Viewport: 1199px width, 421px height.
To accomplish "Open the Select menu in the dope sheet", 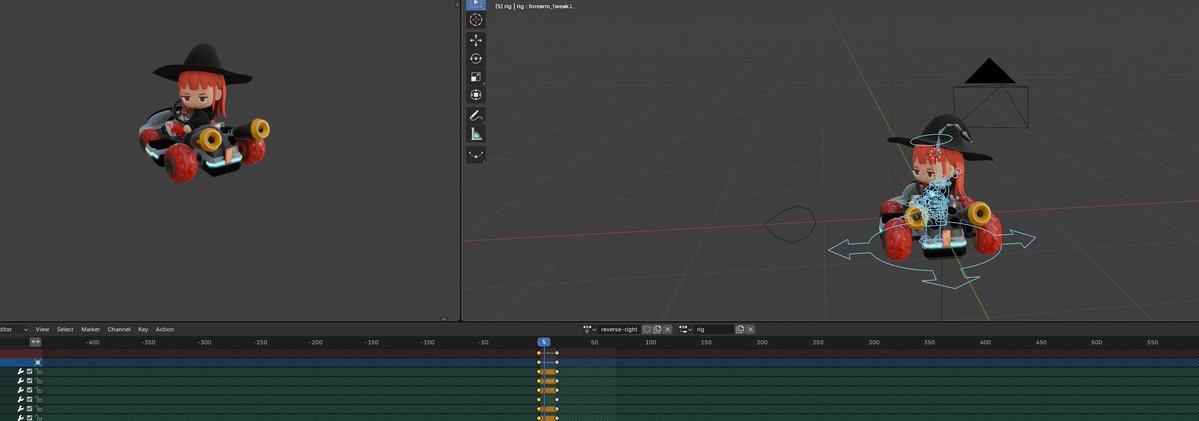I will coord(65,329).
